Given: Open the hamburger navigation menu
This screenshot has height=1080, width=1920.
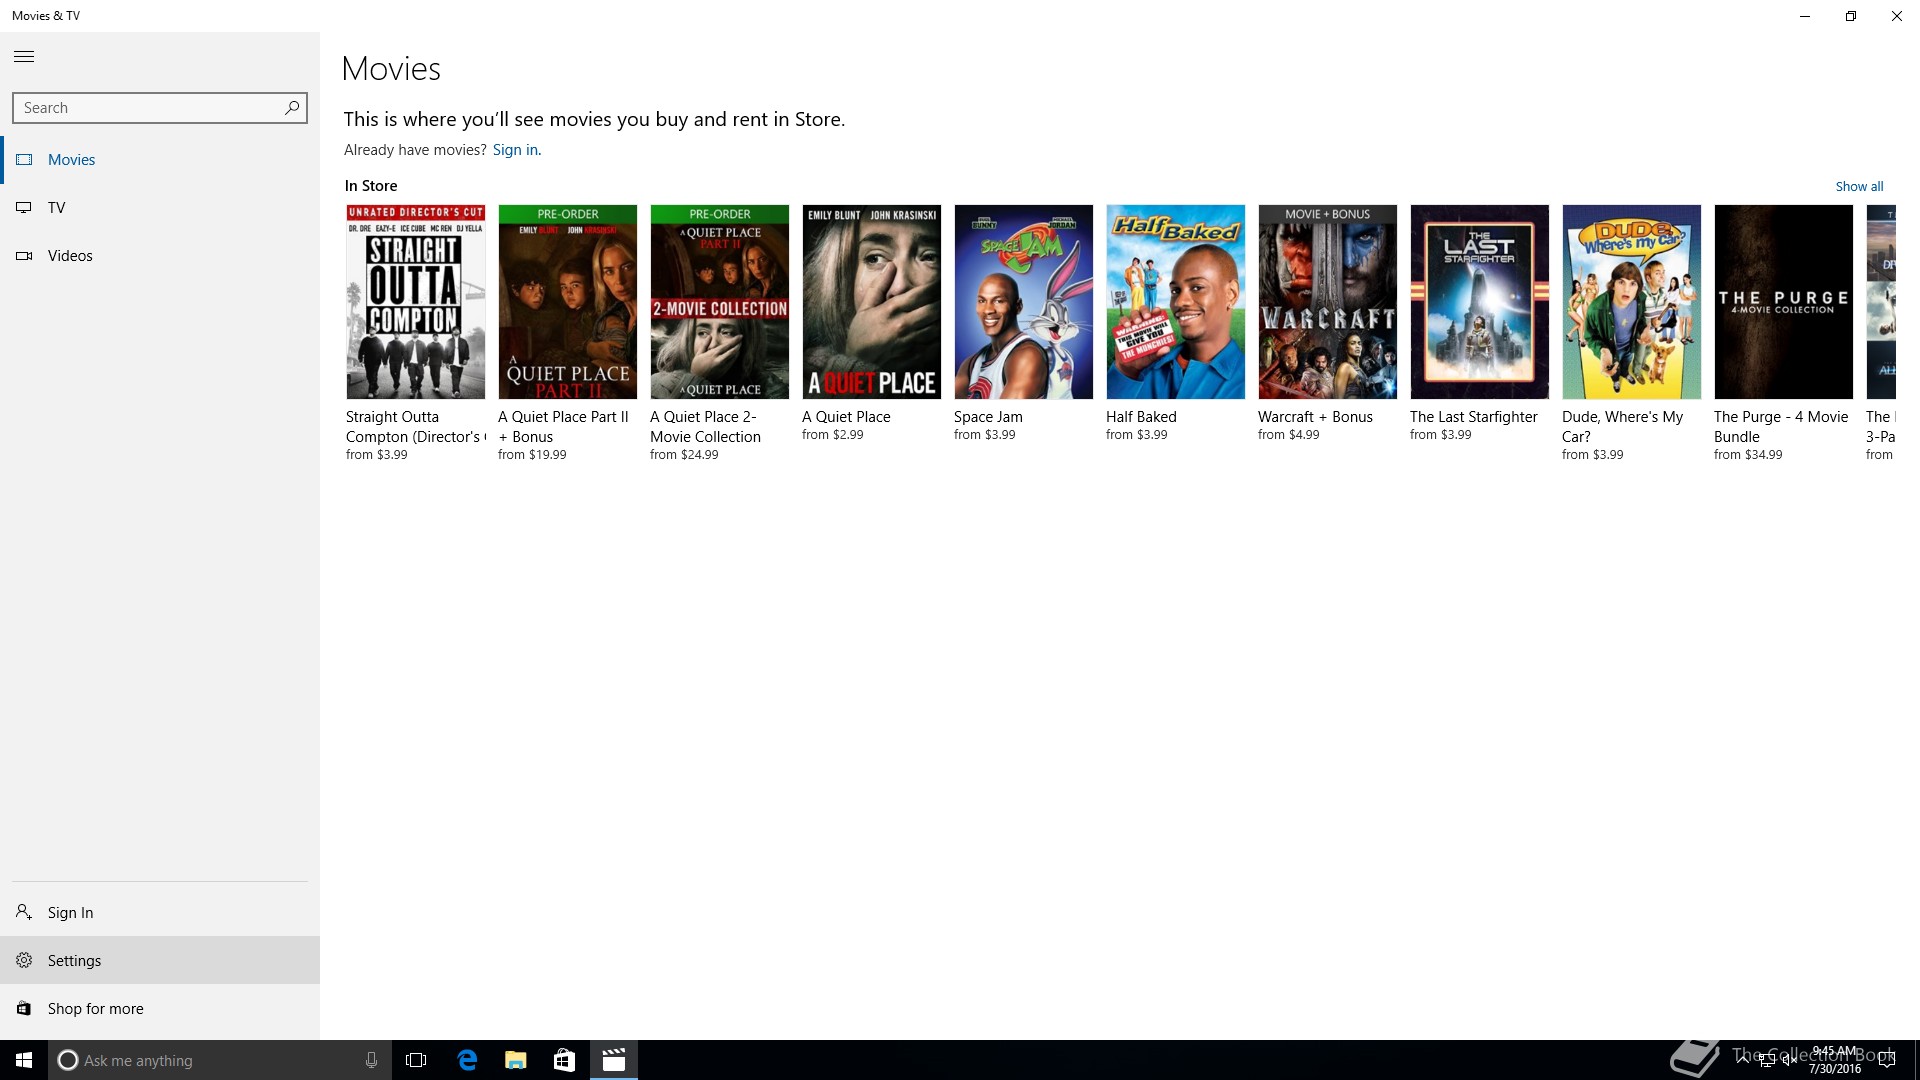Looking at the screenshot, I should pos(24,57).
